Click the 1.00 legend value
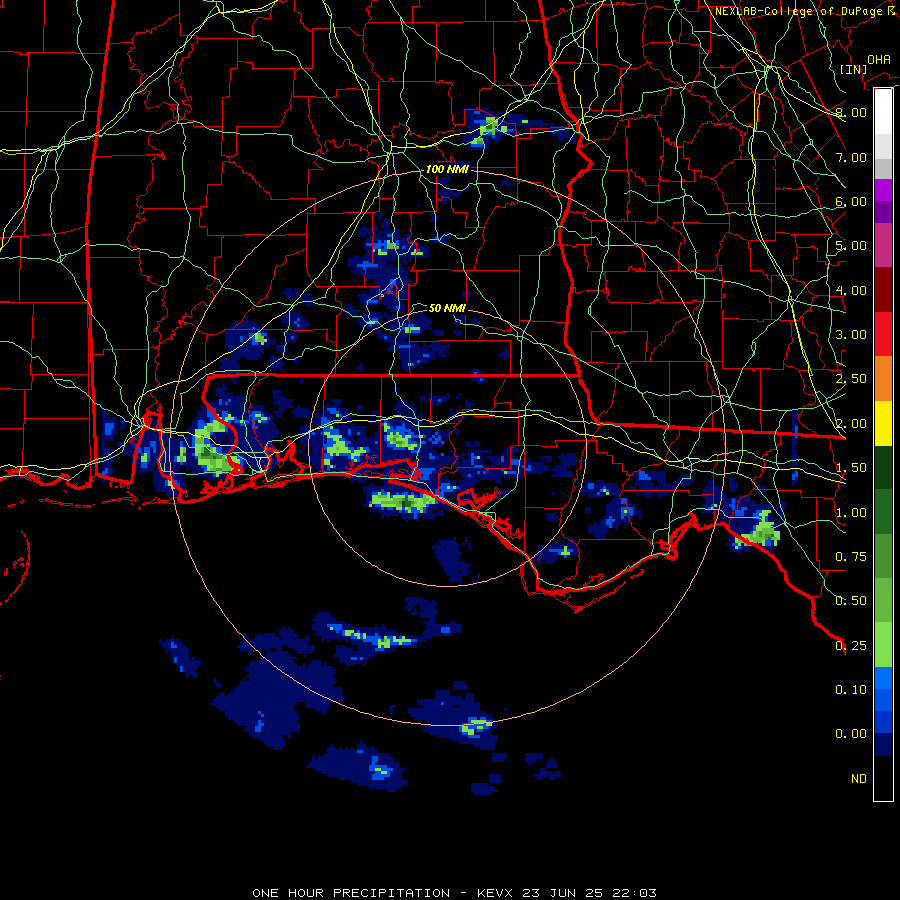The width and height of the screenshot is (900, 900). 851,513
